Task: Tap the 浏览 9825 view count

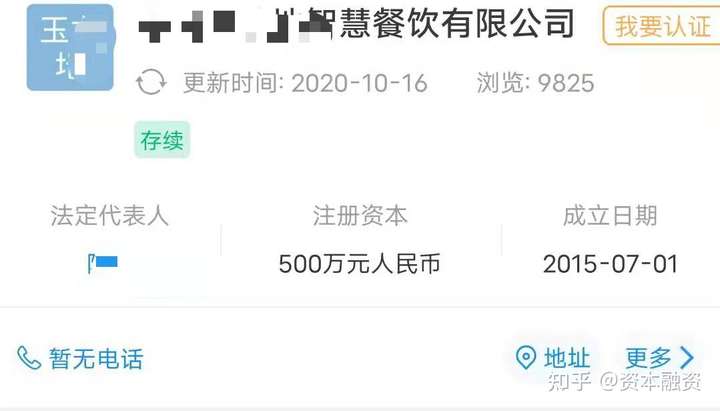Action: point(535,83)
